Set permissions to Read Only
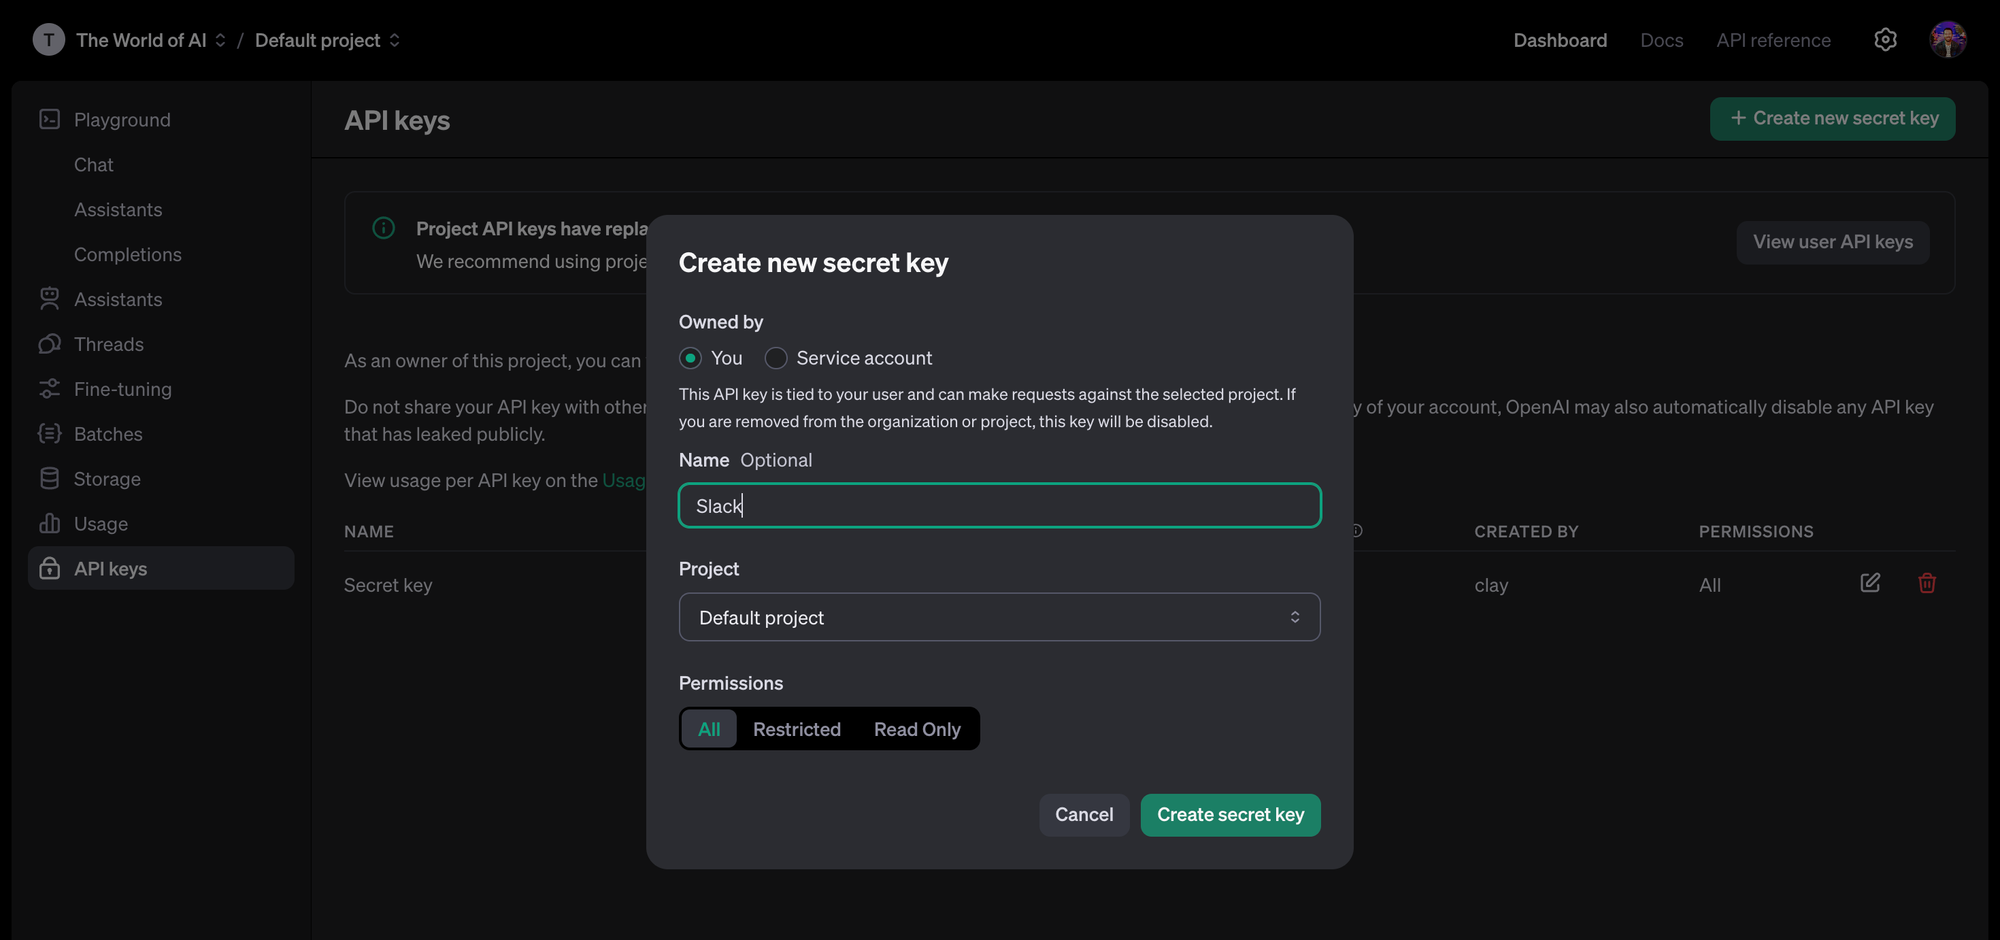 coord(916,729)
